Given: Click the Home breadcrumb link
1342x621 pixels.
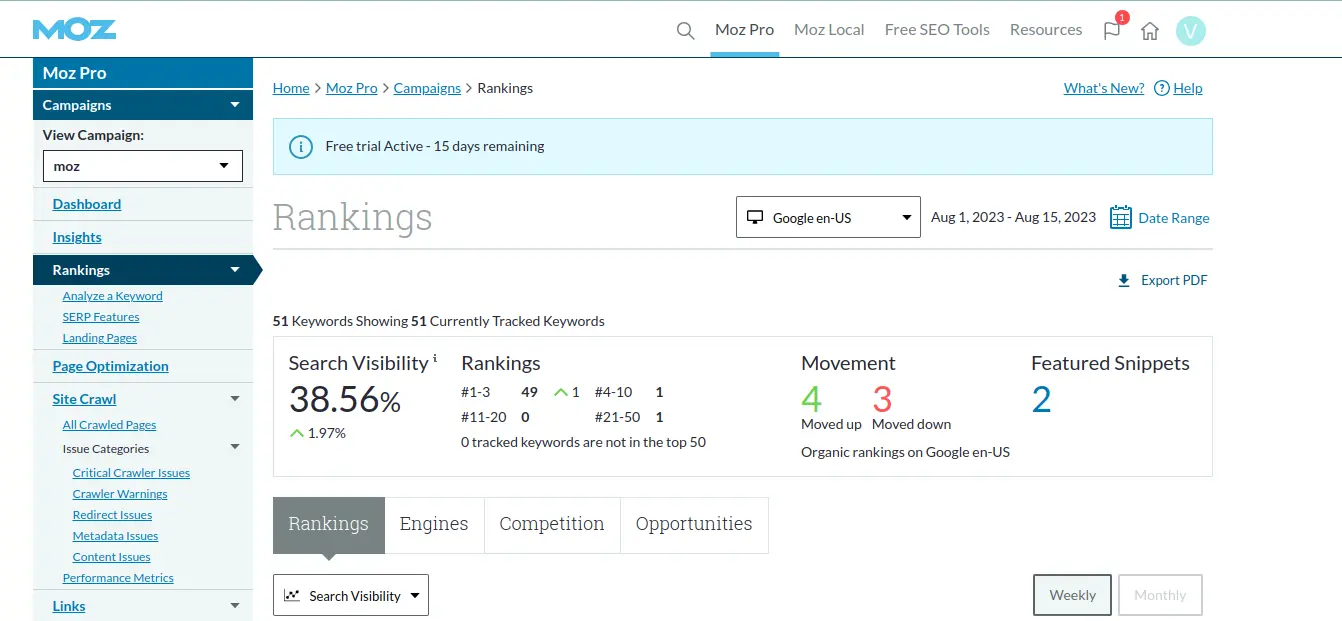Looking at the screenshot, I should [291, 88].
